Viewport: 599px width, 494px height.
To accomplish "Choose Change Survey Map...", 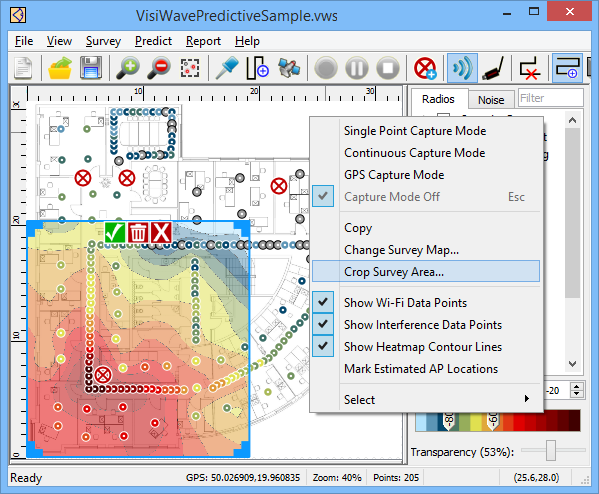I will 426,250.
